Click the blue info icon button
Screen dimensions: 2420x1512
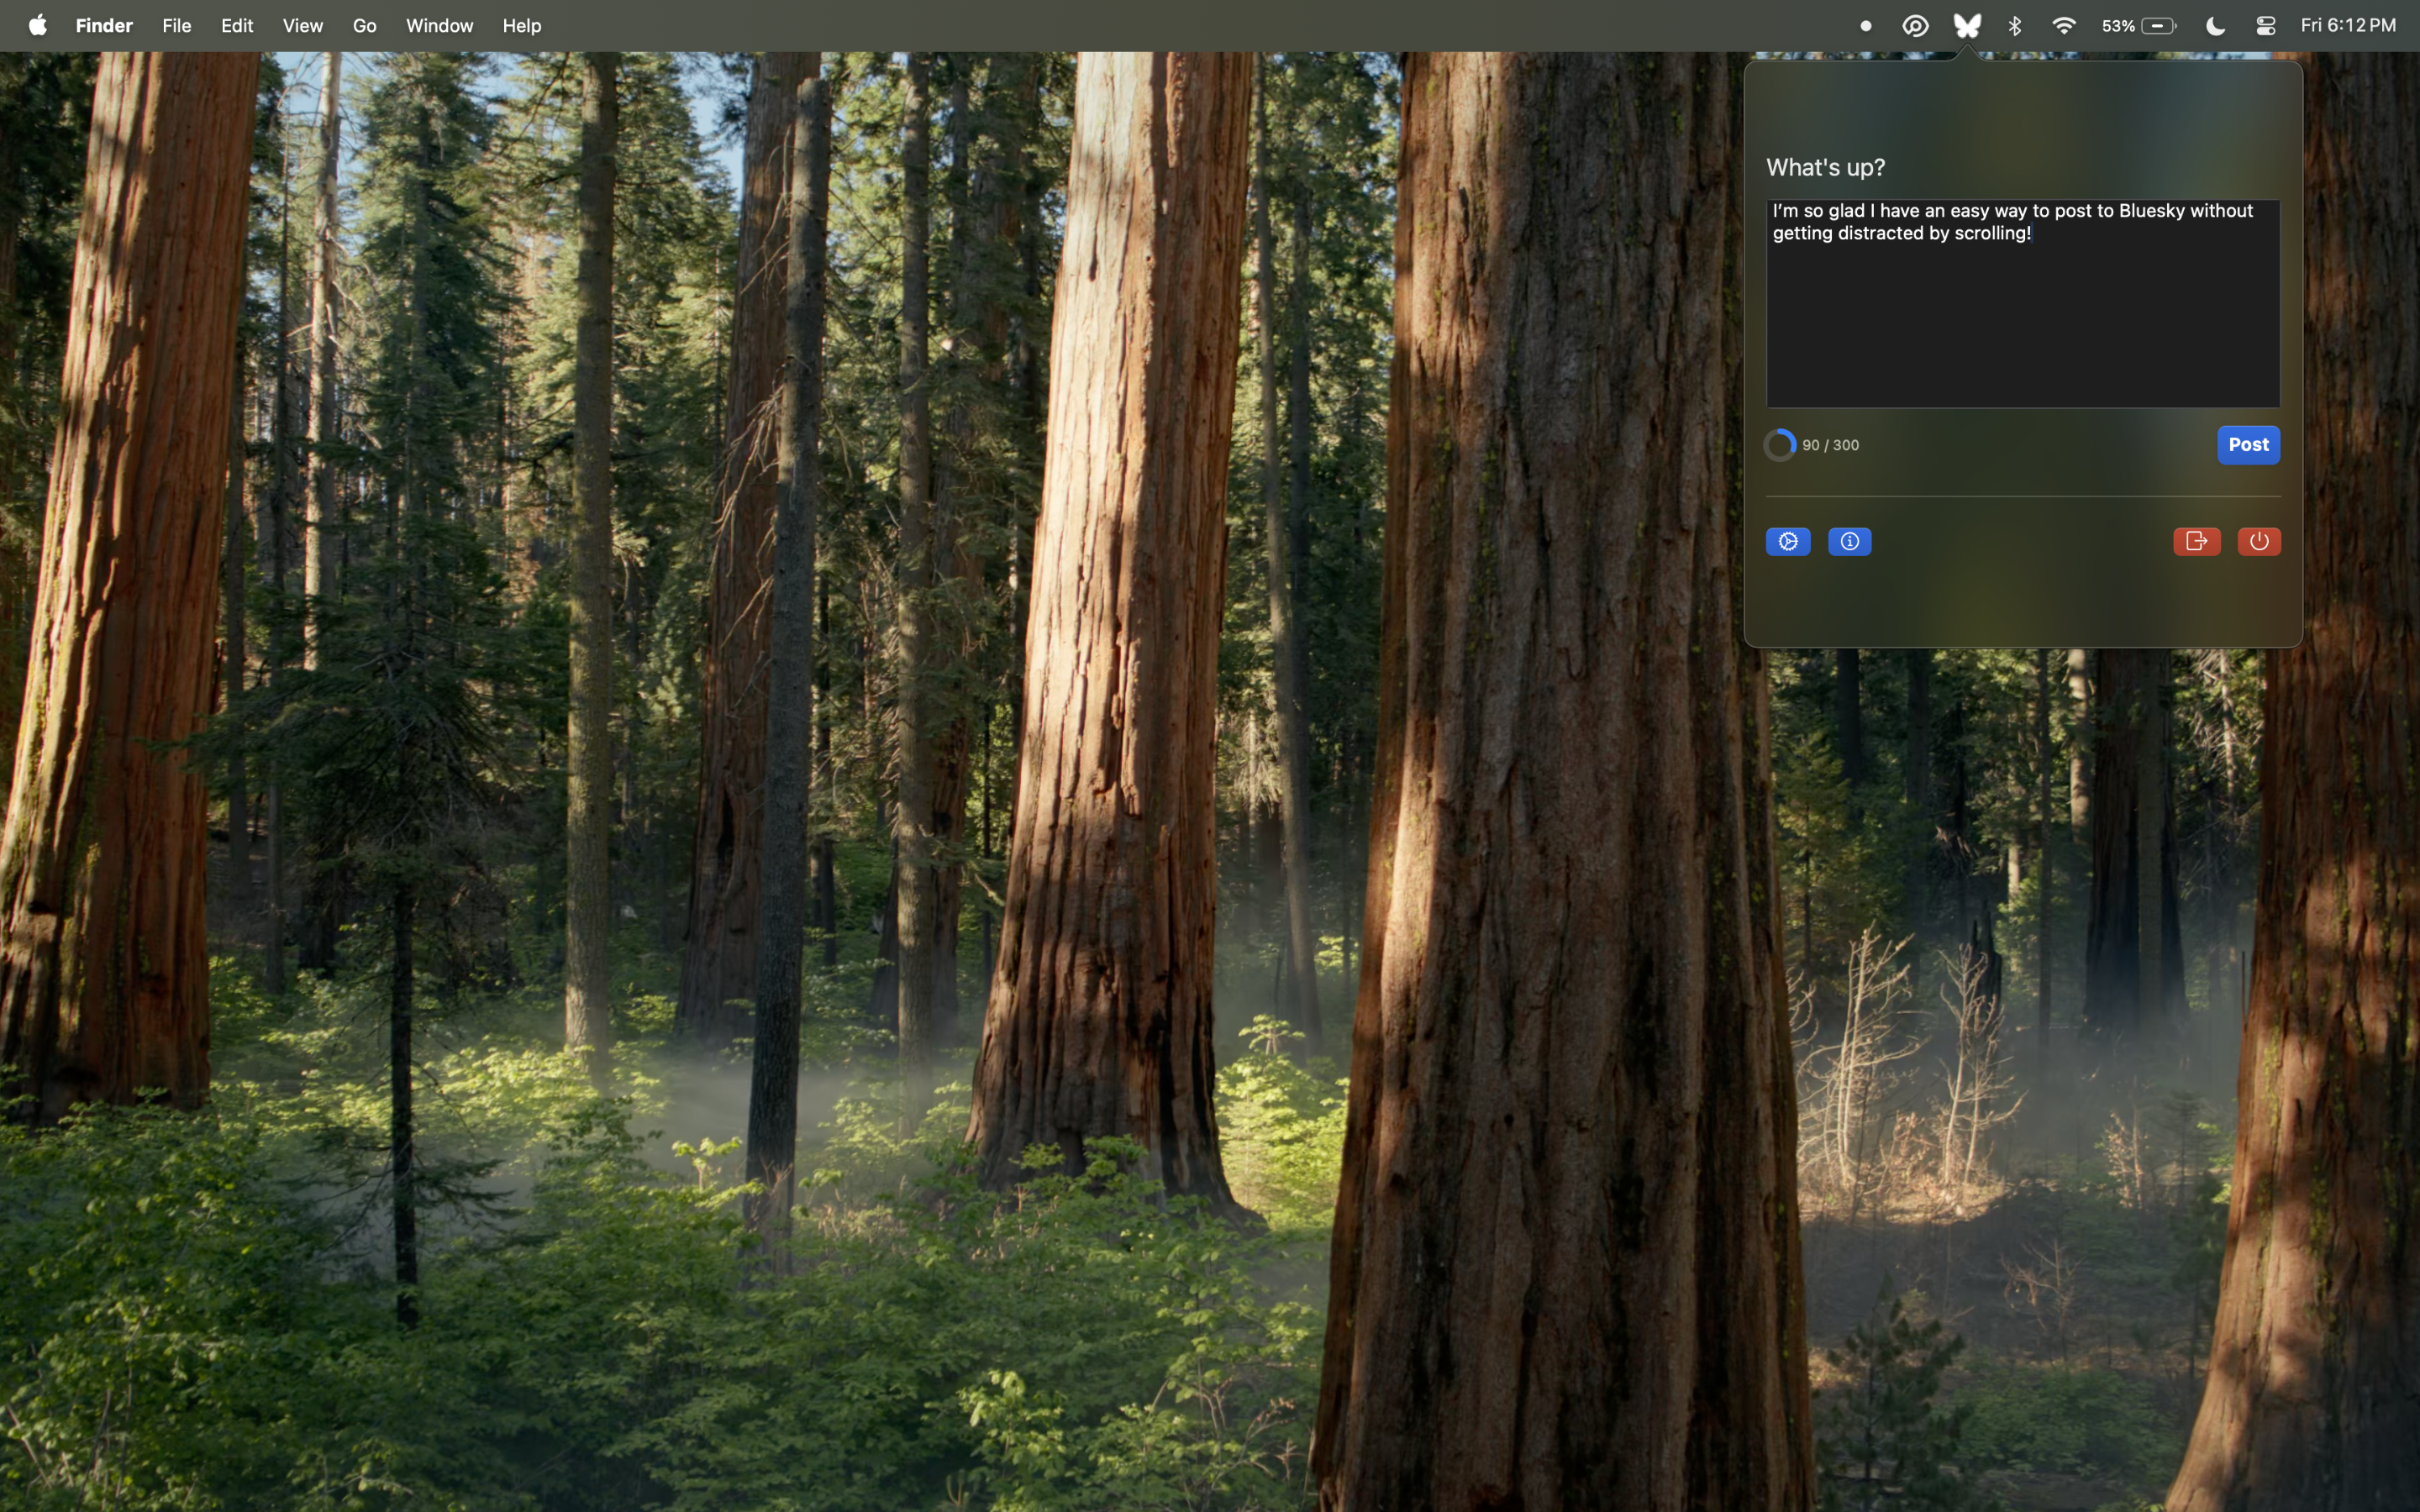(x=1849, y=541)
